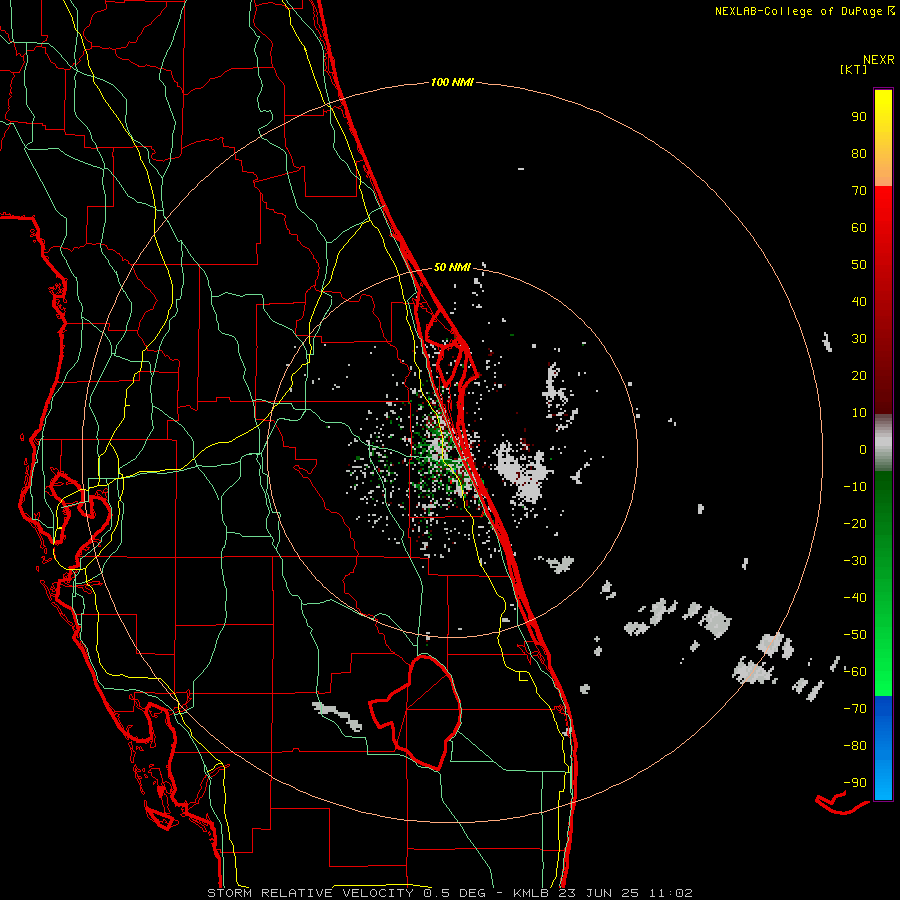The image size is (900, 900).
Task: Click the red segment of velocity color bar
Action: pos(883,300)
